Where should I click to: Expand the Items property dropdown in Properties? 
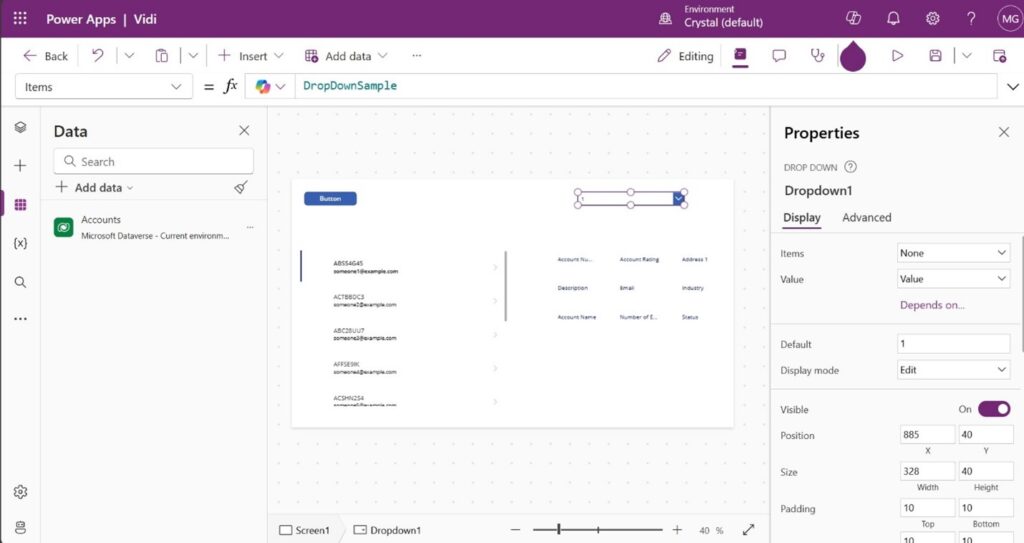click(954, 253)
